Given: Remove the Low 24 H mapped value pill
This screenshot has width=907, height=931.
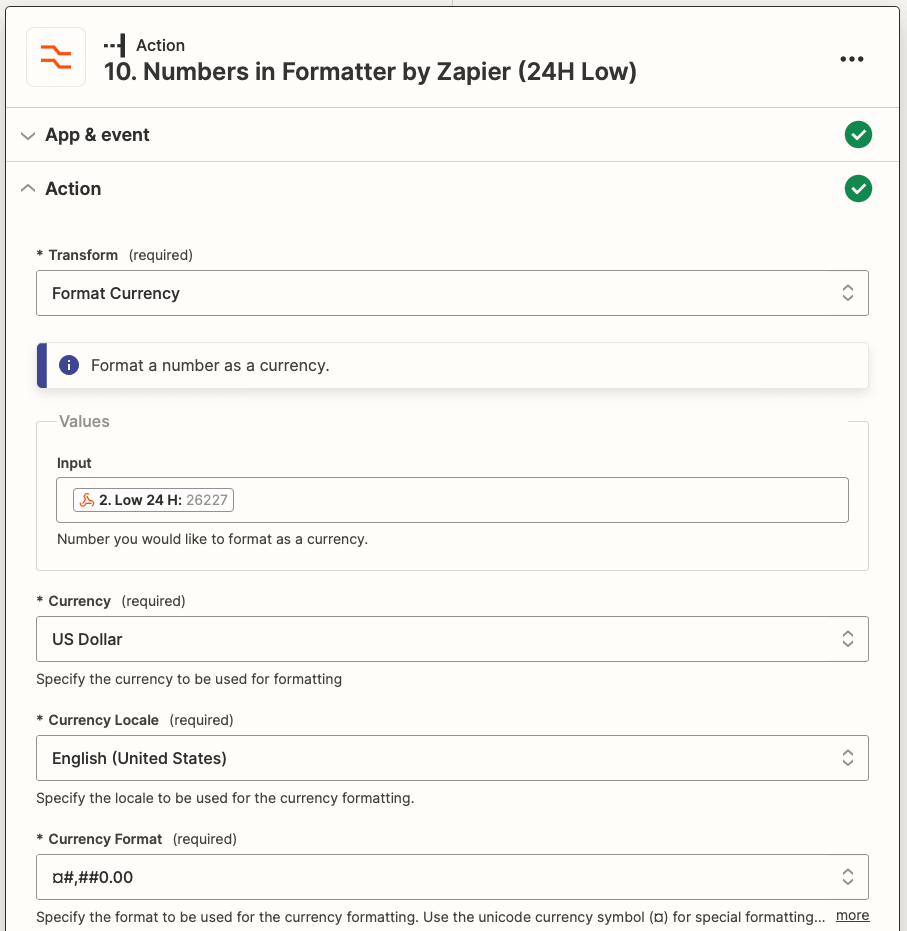Looking at the screenshot, I should 152,499.
